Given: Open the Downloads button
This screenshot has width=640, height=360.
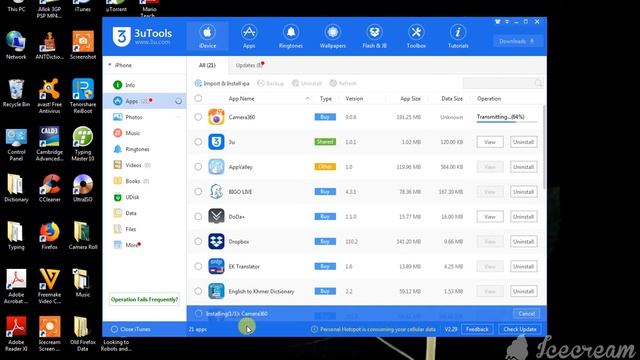Looking at the screenshot, I should point(517,41).
